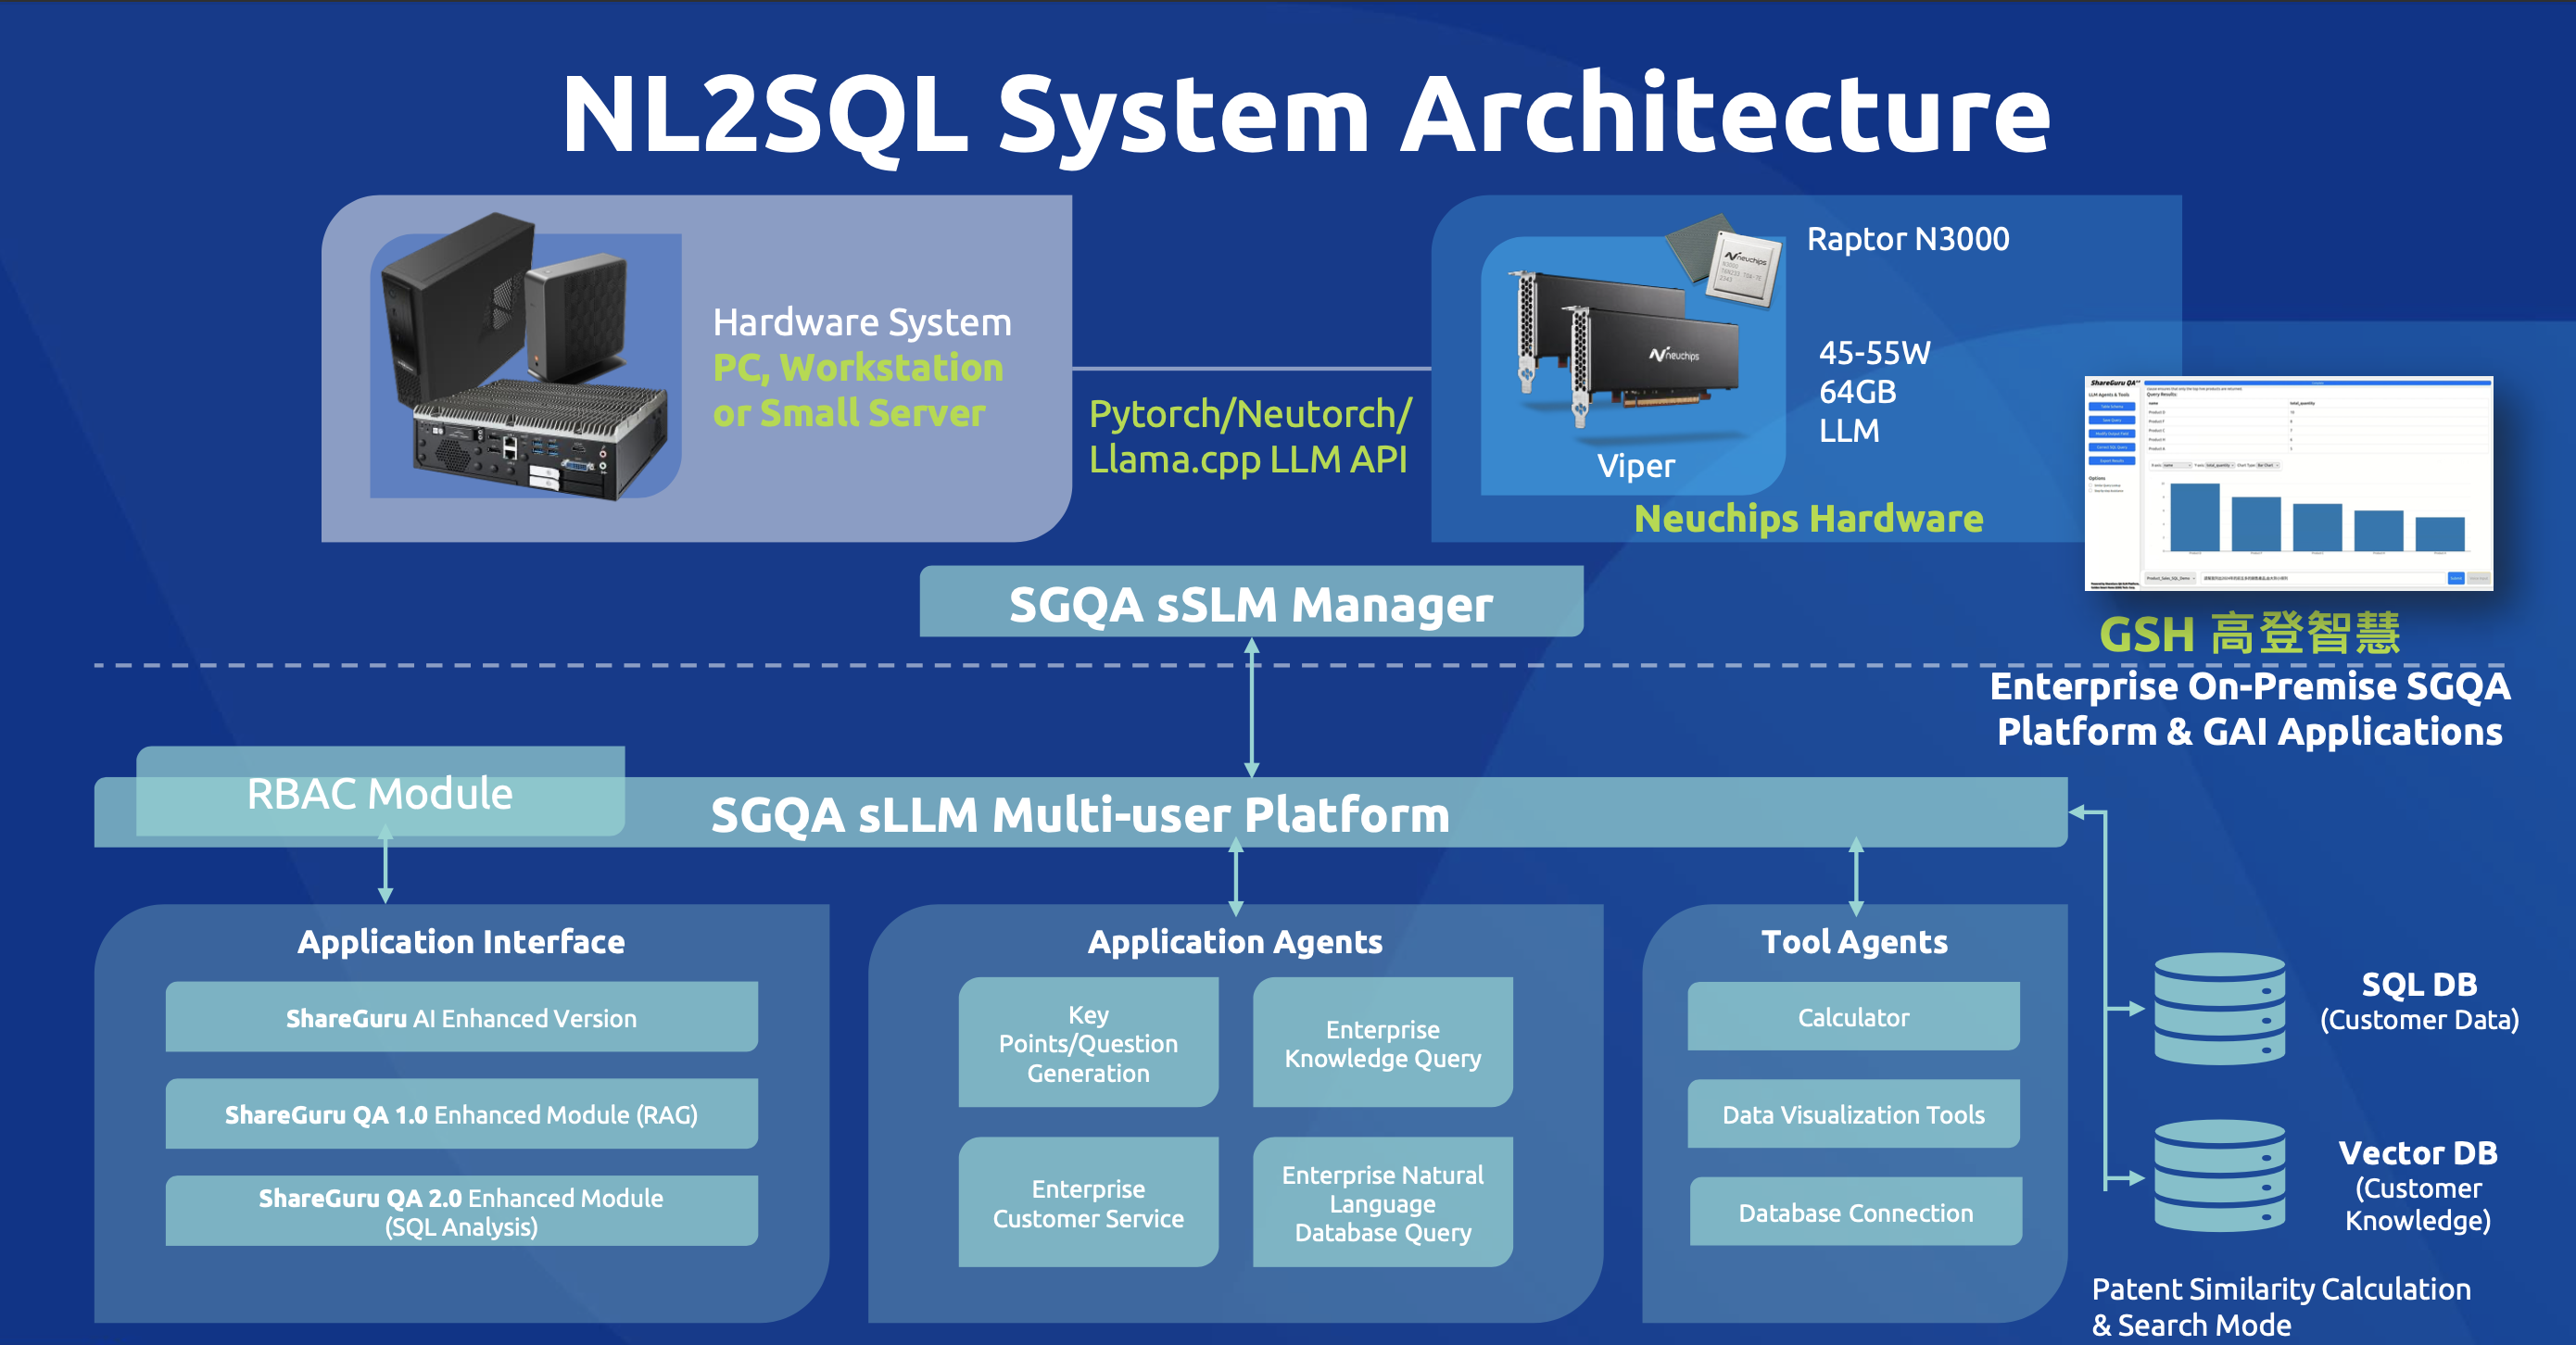This screenshot has height=1345, width=2576.
Task: Click Enterprise Natural Language Database Query box
Action: 1382,1202
